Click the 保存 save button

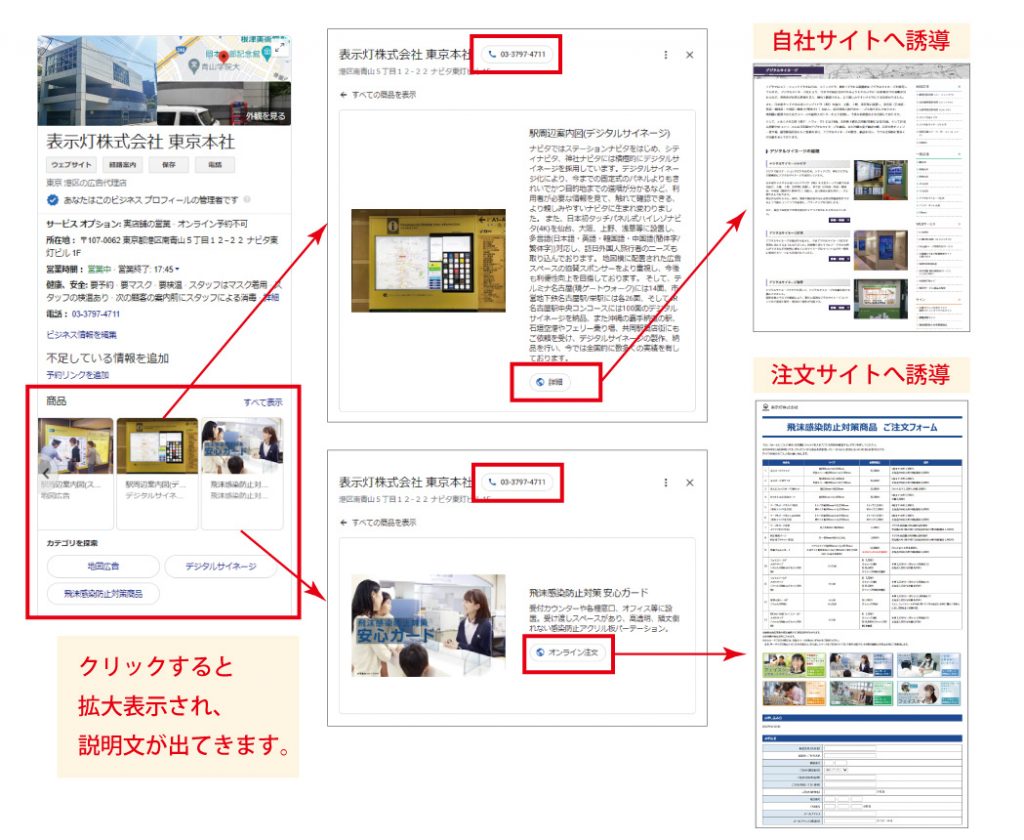click(x=168, y=165)
